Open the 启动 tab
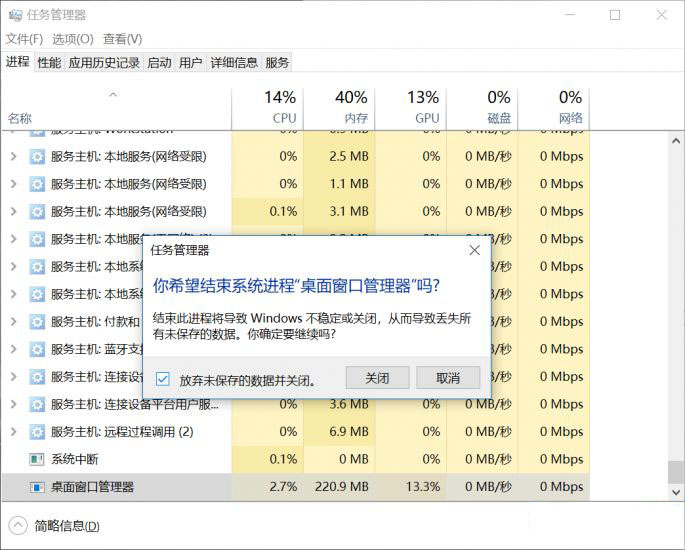685x550 pixels. 159,62
